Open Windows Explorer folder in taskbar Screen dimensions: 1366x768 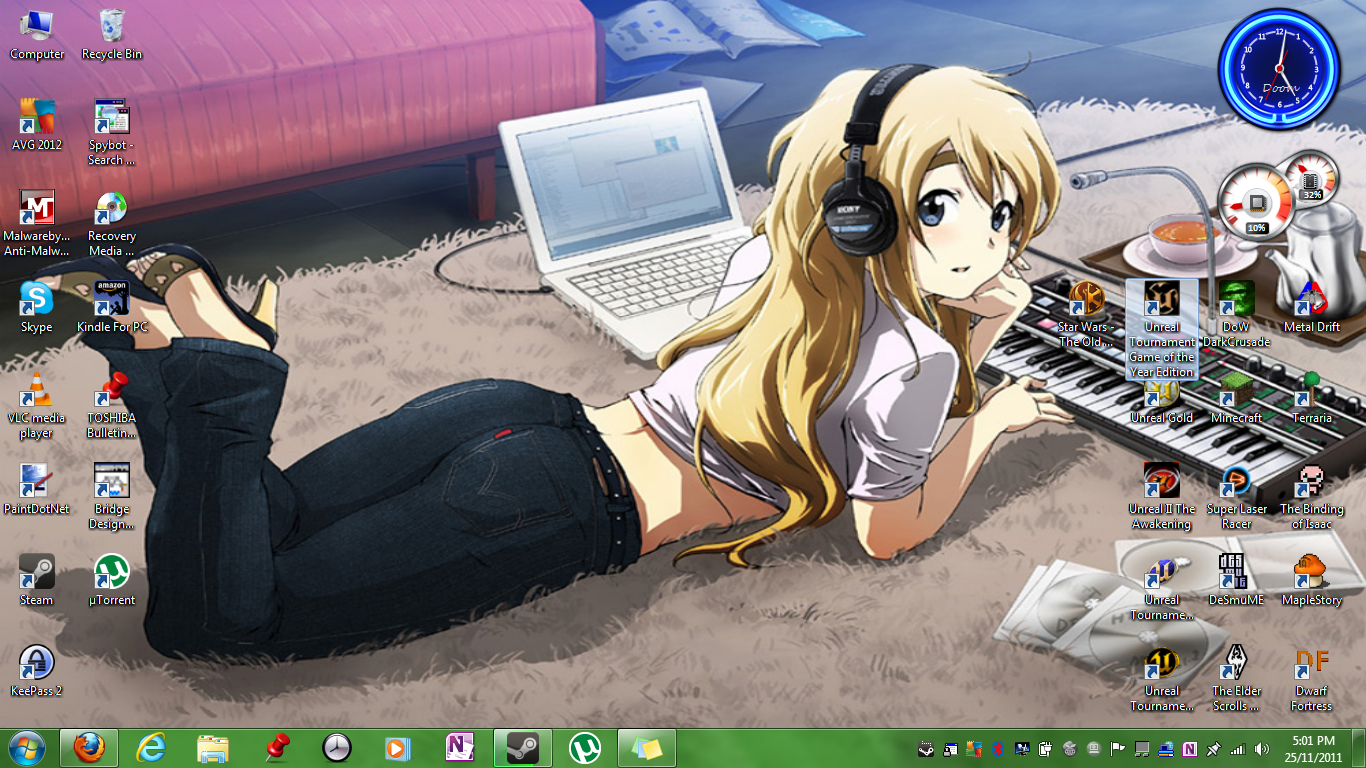click(x=213, y=748)
